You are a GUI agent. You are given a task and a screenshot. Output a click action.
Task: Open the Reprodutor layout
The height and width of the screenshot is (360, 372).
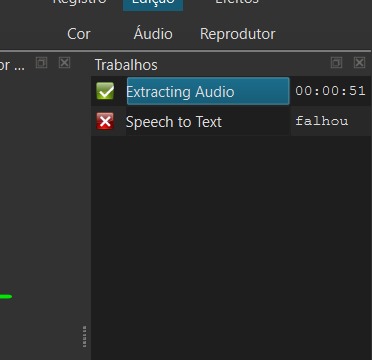238,34
